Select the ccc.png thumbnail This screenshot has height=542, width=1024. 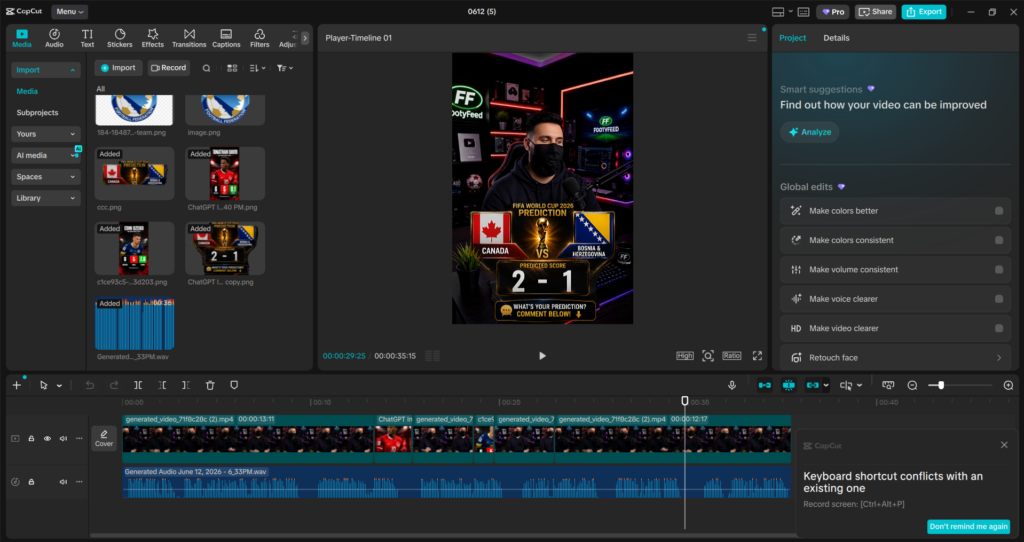135,173
